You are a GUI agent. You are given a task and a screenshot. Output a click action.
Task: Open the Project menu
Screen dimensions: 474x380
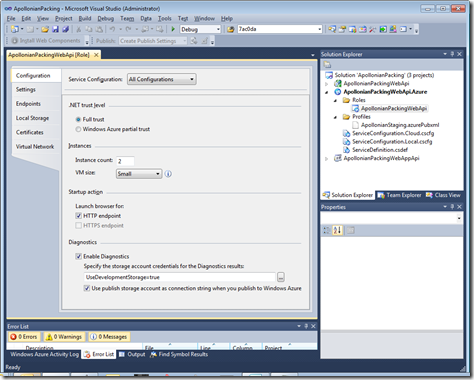pos(64,19)
